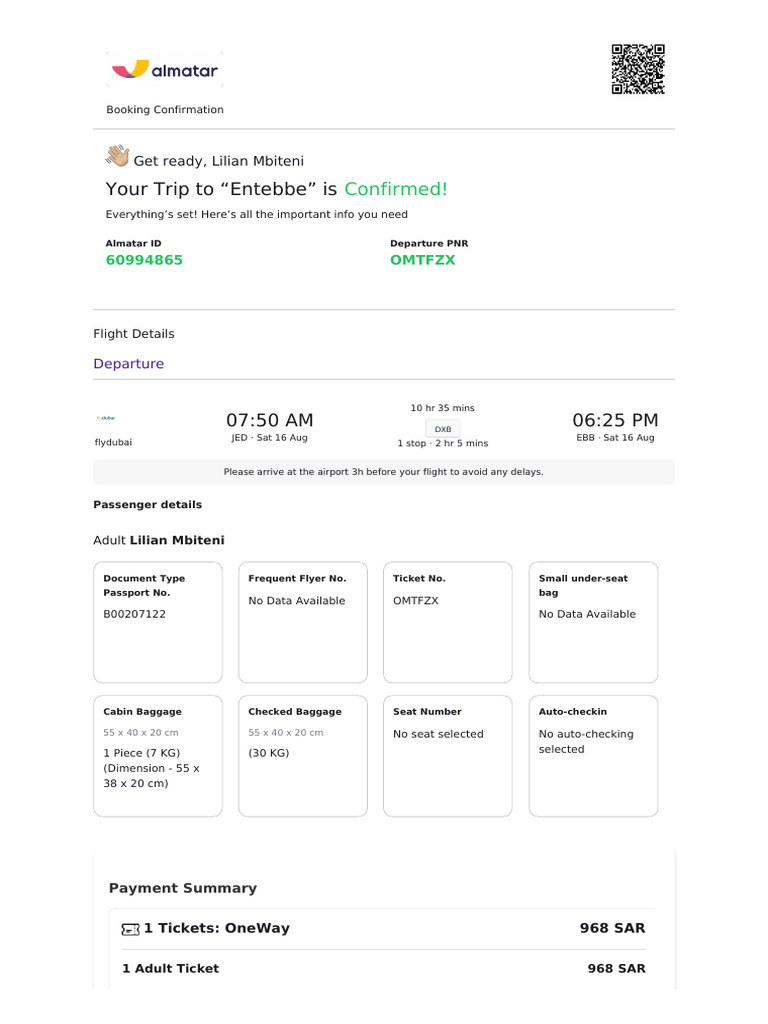768x1024 pixels.
Task: Click the Almatar ID 60994865
Action: coord(144,260)
